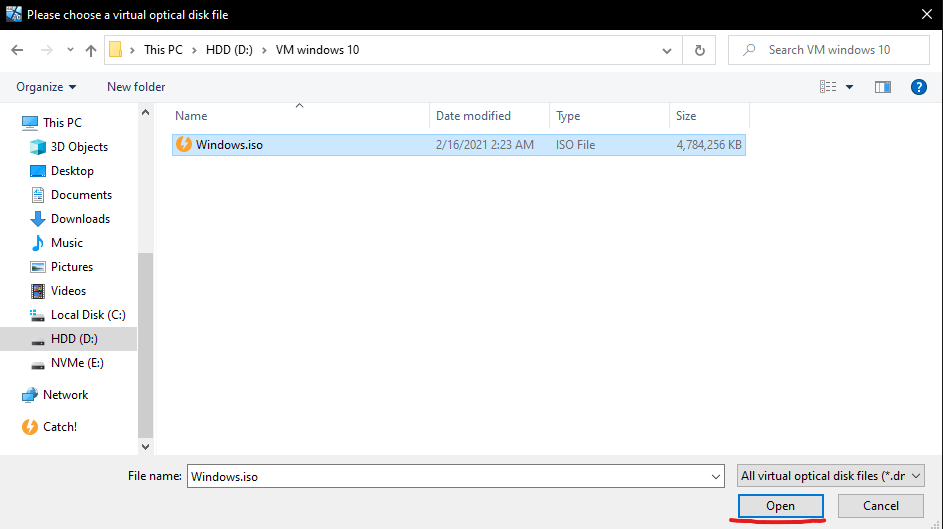Viewport: 943px width, 529px height.
Task: Click the Open button
Action: (x=780, y=506)
